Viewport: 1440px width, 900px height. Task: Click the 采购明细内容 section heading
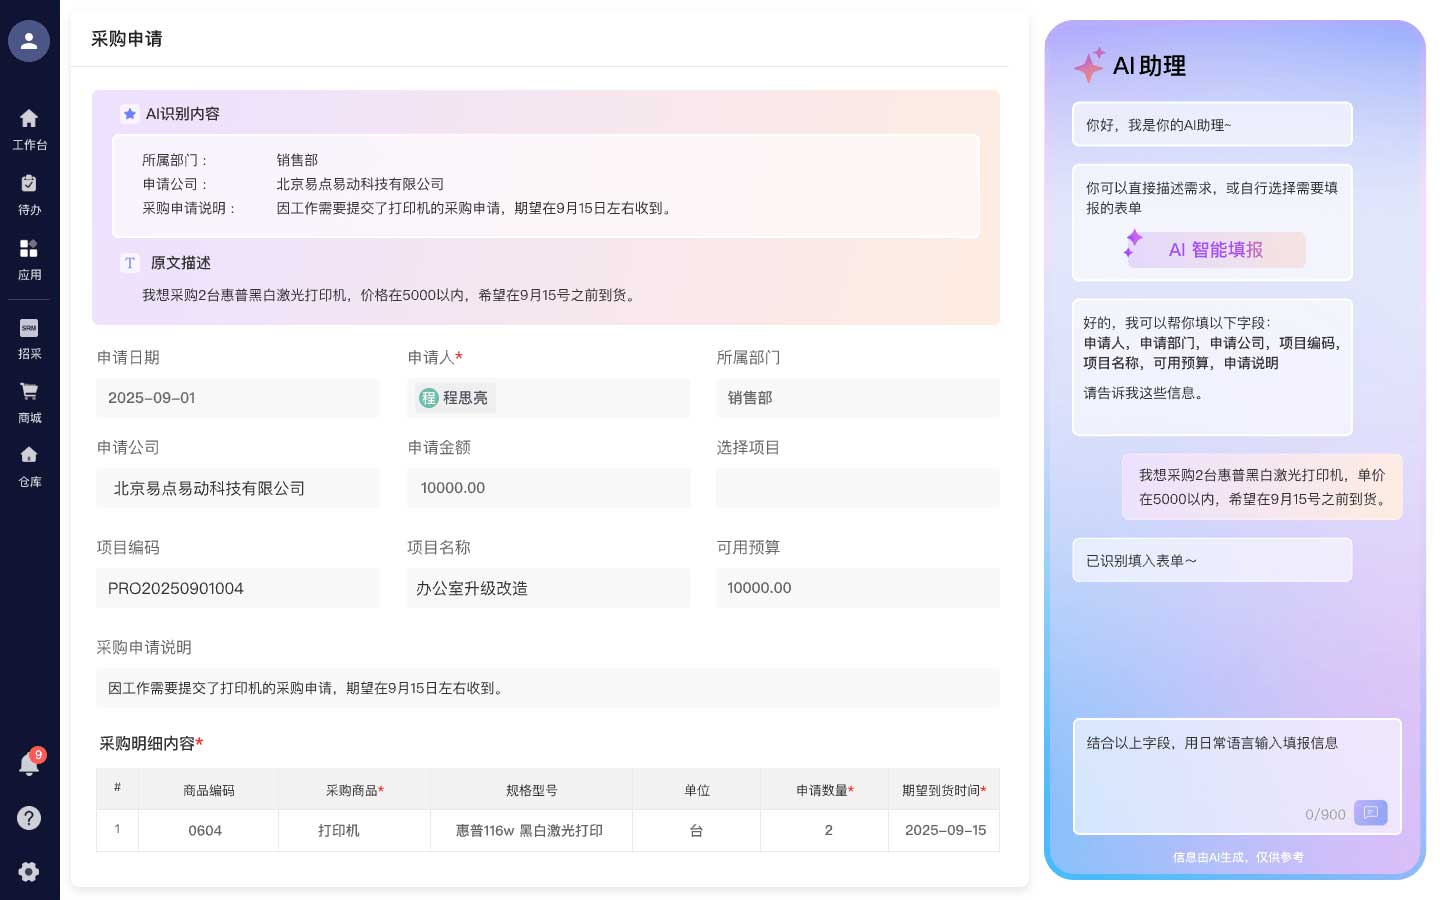(151, 744)
